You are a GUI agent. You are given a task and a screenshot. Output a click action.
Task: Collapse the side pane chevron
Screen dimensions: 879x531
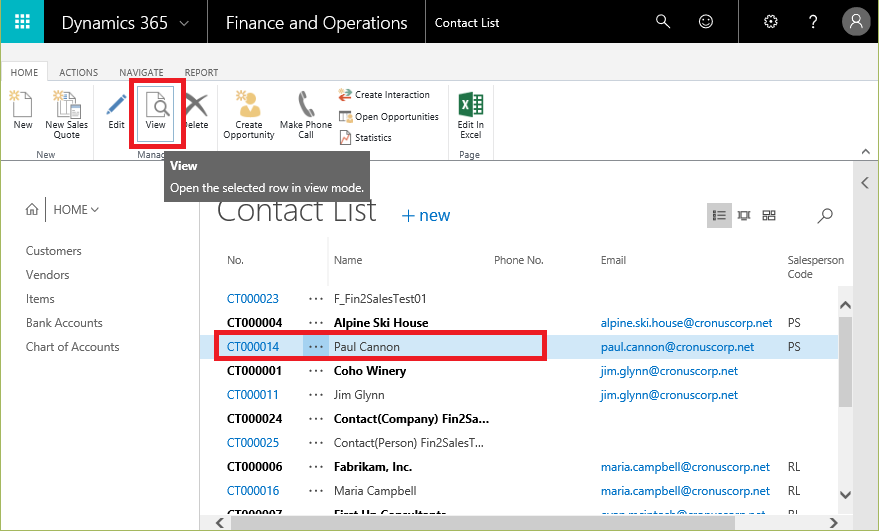(865, 183)
